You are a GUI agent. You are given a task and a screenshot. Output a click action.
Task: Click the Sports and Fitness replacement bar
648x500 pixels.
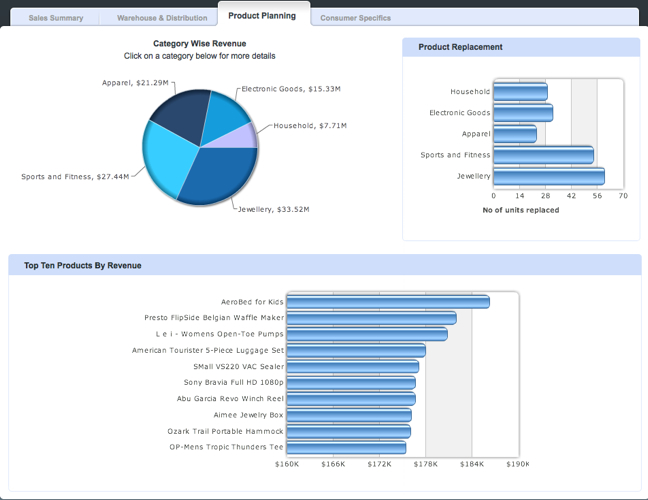(544, 155)
